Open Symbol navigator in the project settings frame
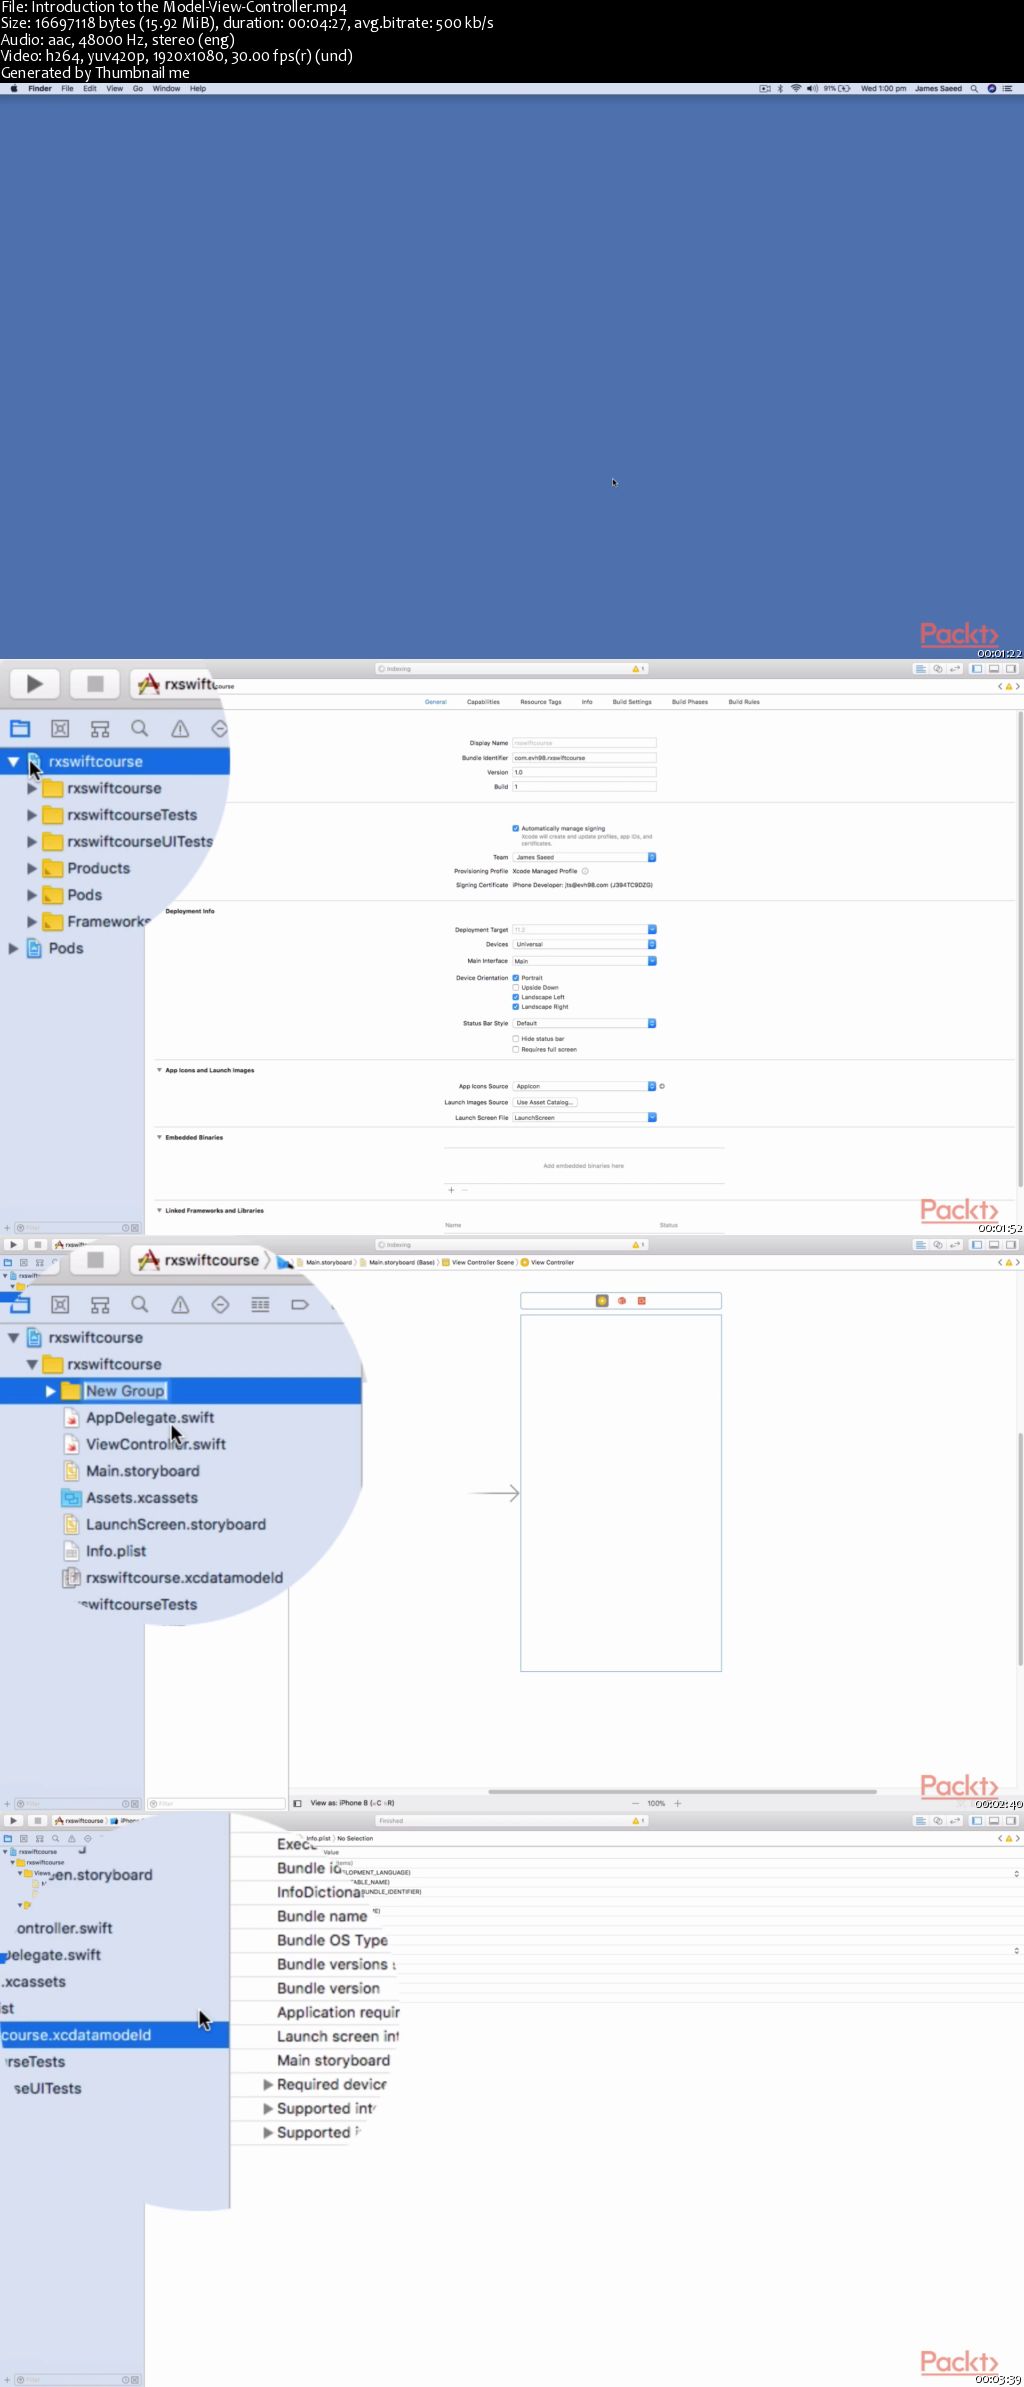 click(x=100, y=728)
